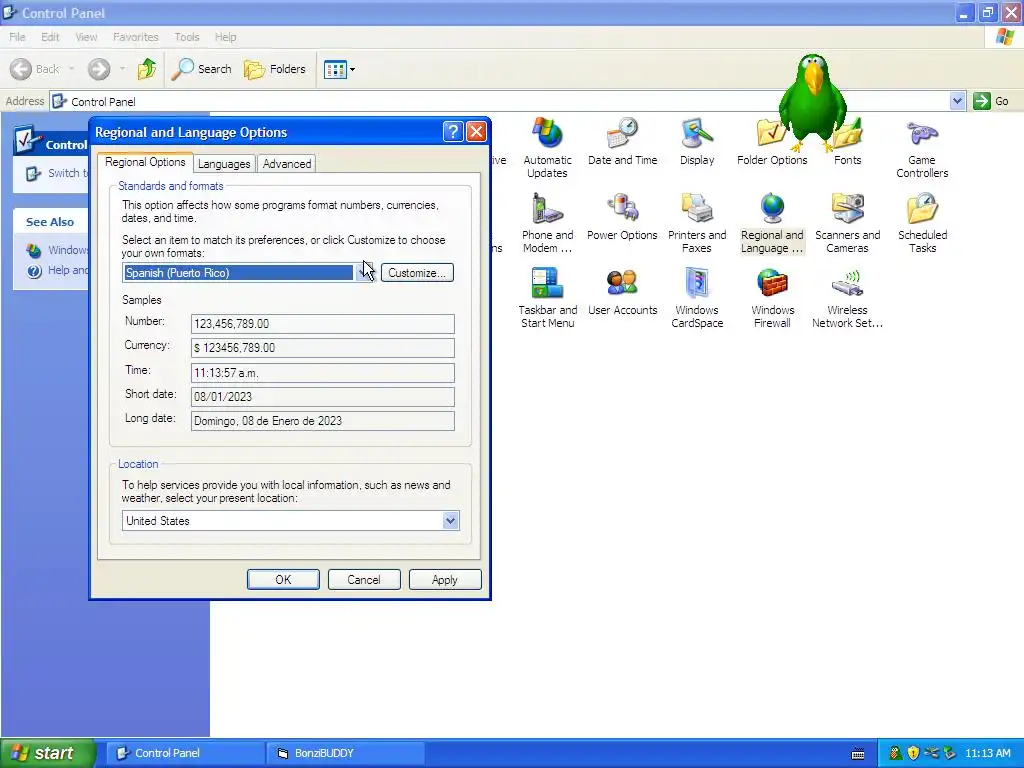The image size is (1024, 768).
Task: Open the Forward button history dropdown arrow
Action: (x=122, y=69)
